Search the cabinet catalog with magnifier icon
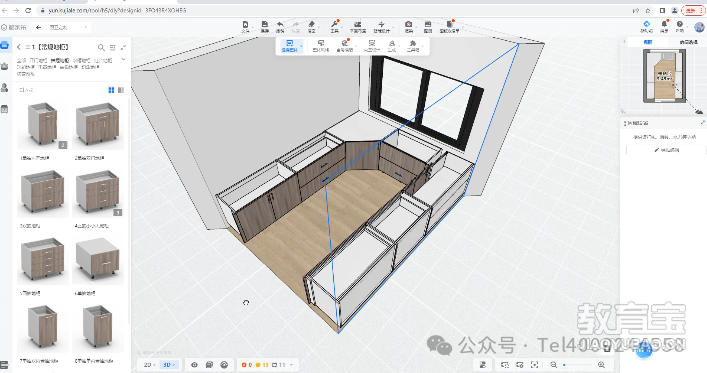Image resolution: width=707 pixels, height=373 pixels. (x=101, y=47)
